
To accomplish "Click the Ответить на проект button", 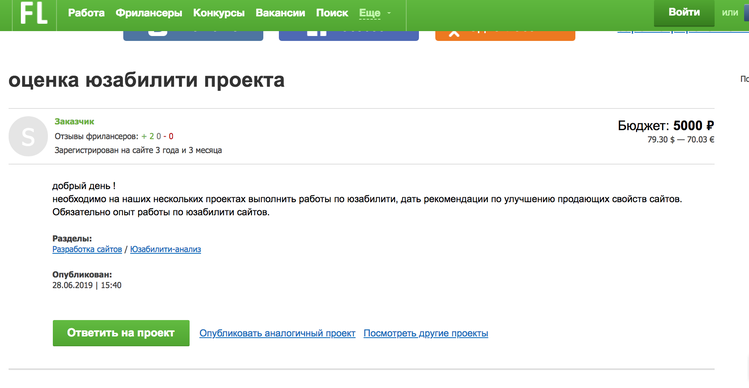I will tap(121, 333).
